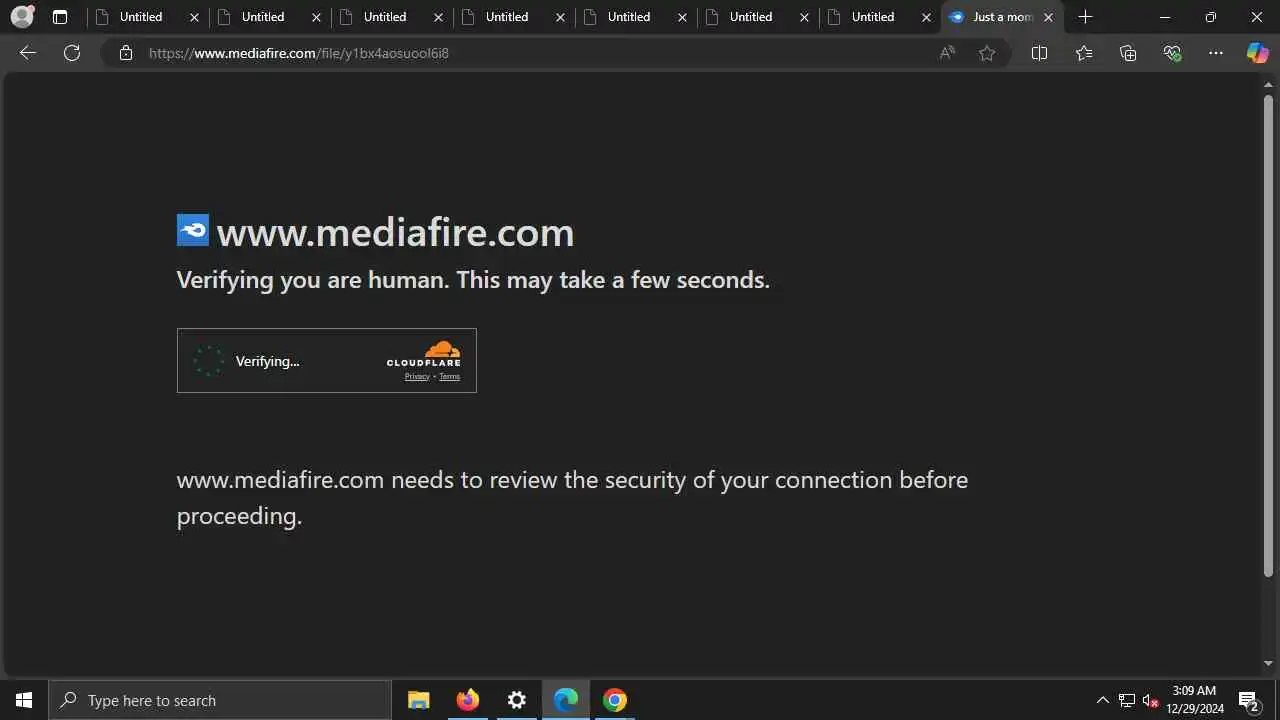Switch to the fifth Untitled tab
The height and width of the screenshot is (720, 1280).
tap(636, 17)
